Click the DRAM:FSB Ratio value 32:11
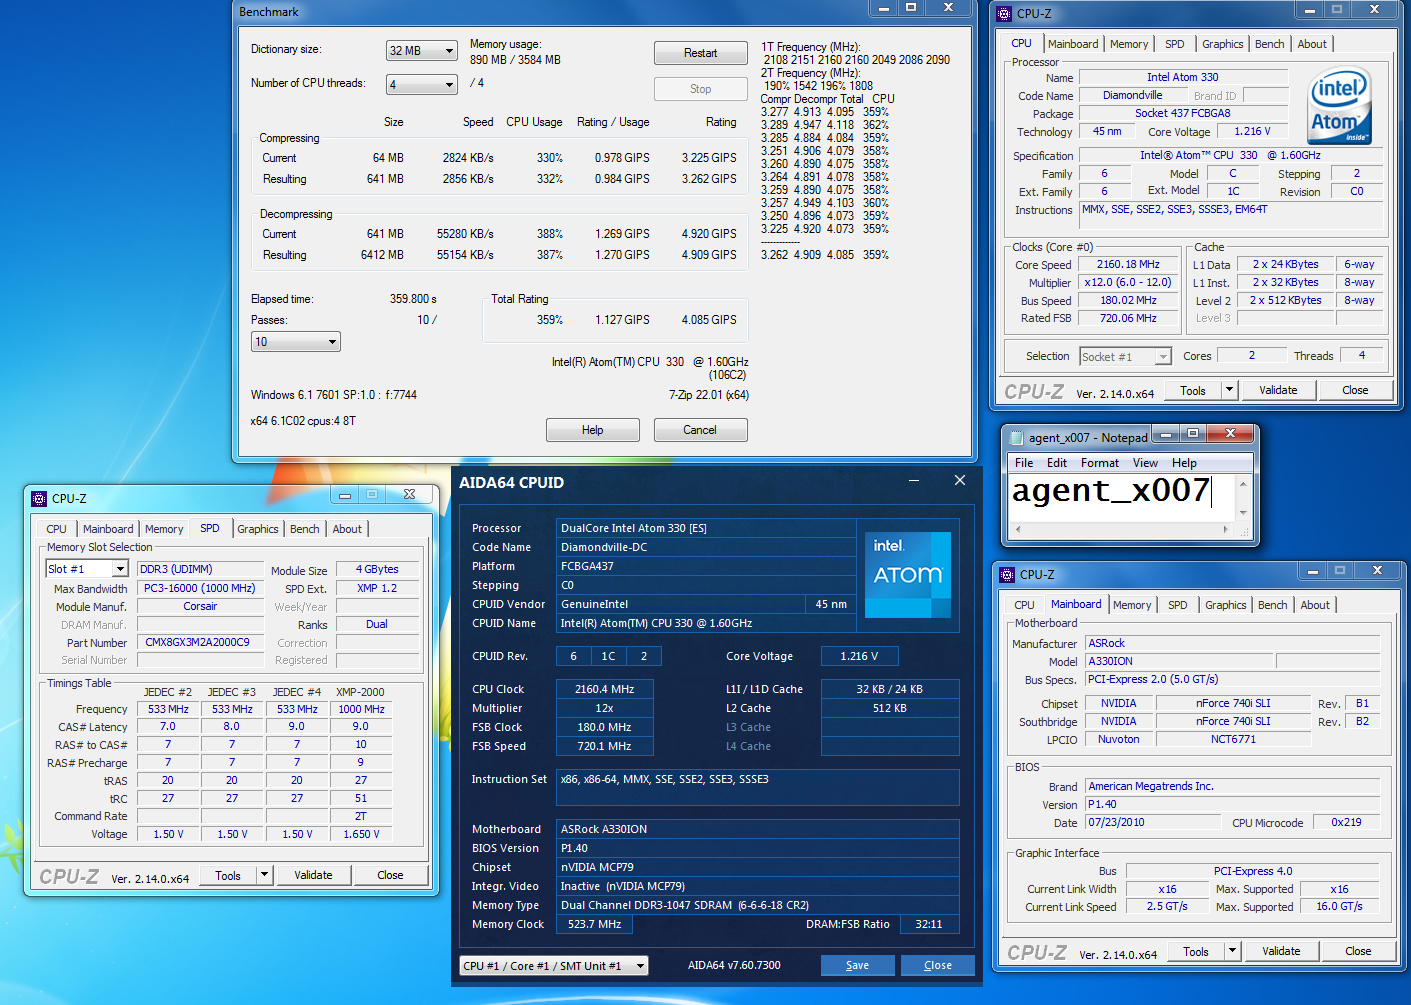The width and height of the screenshot is (1411, 1005). 929,924
